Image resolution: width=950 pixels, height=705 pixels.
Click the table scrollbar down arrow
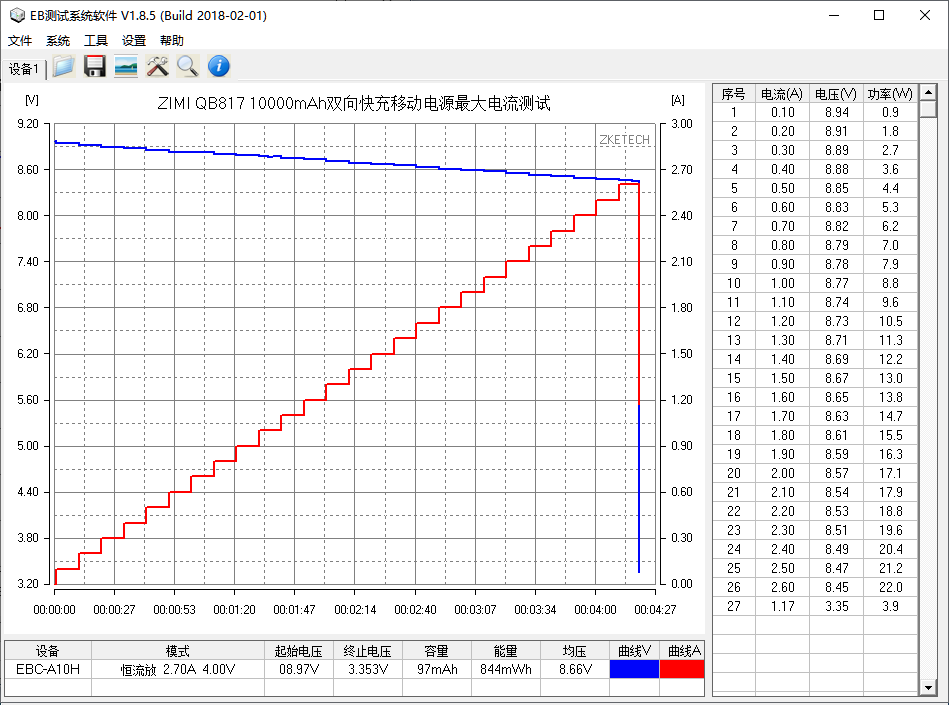928,687
